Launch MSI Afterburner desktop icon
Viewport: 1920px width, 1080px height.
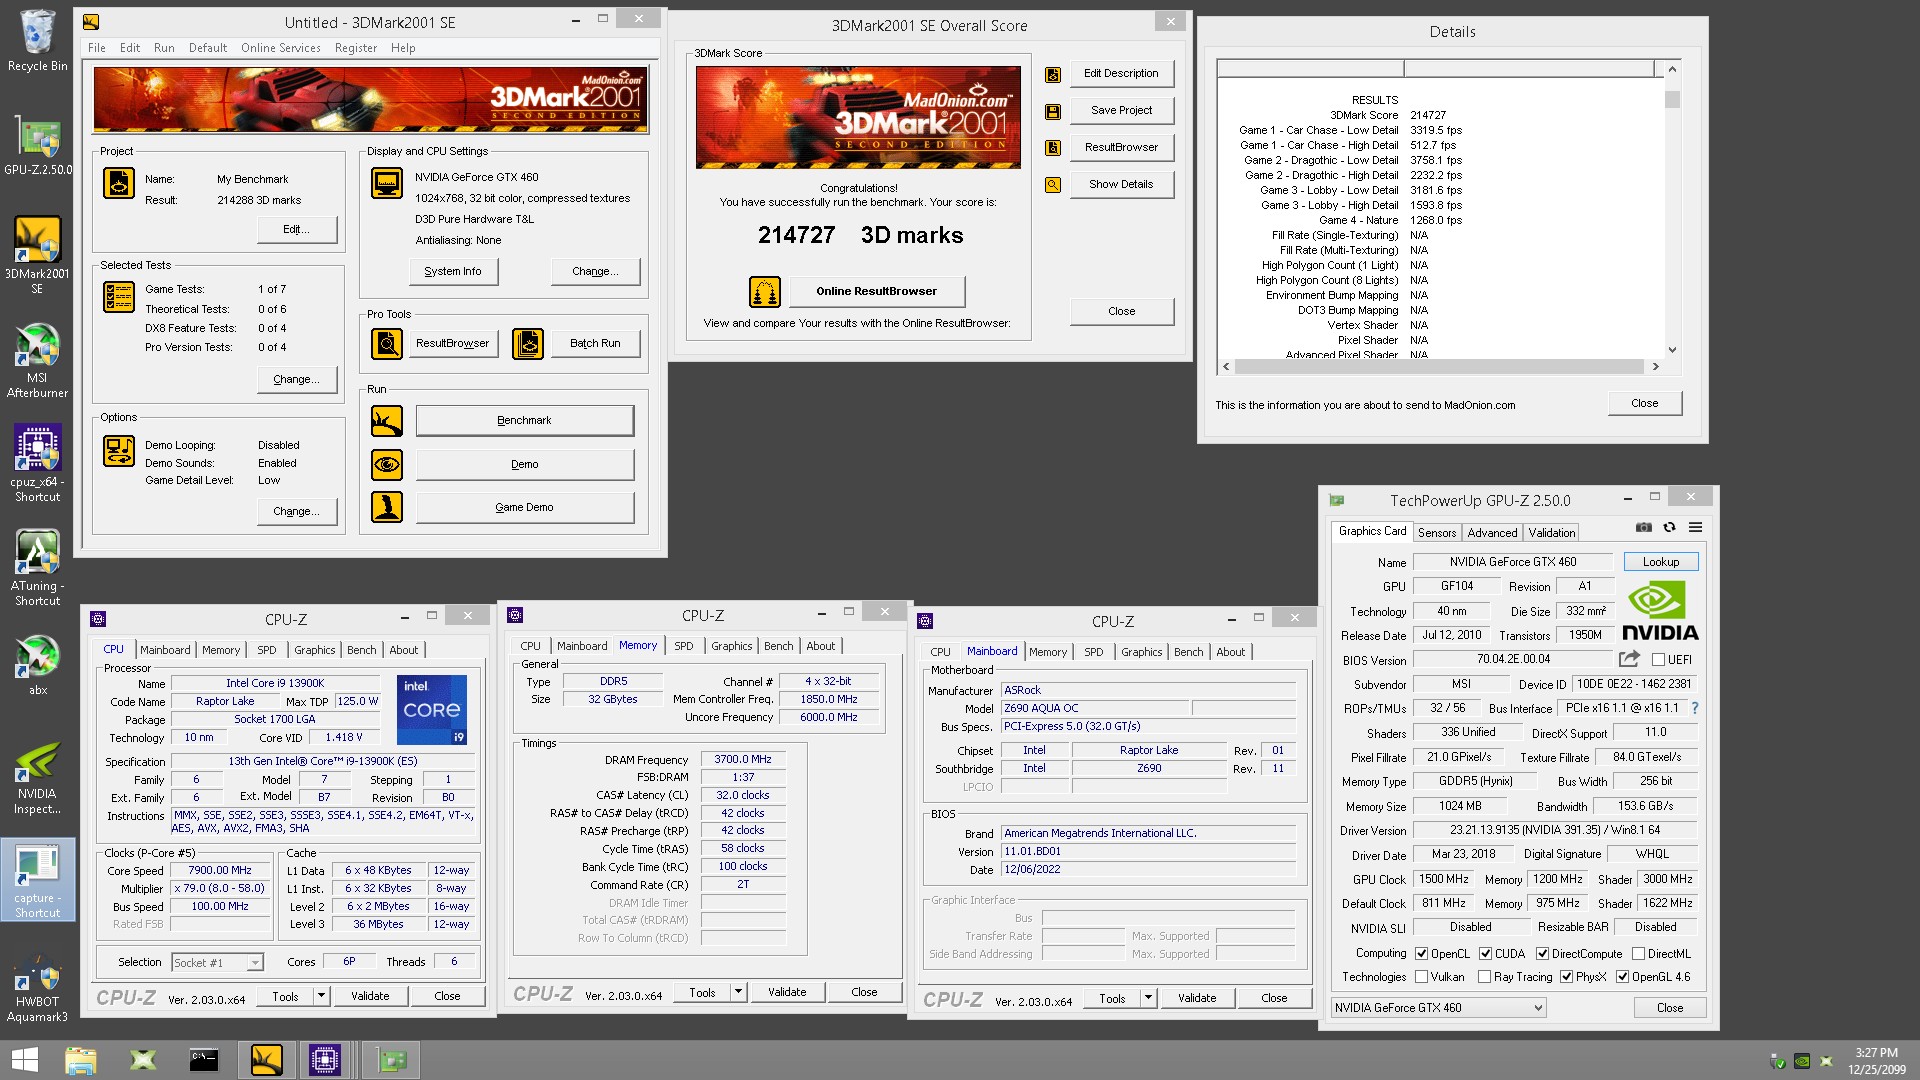[x=37, y=360]
